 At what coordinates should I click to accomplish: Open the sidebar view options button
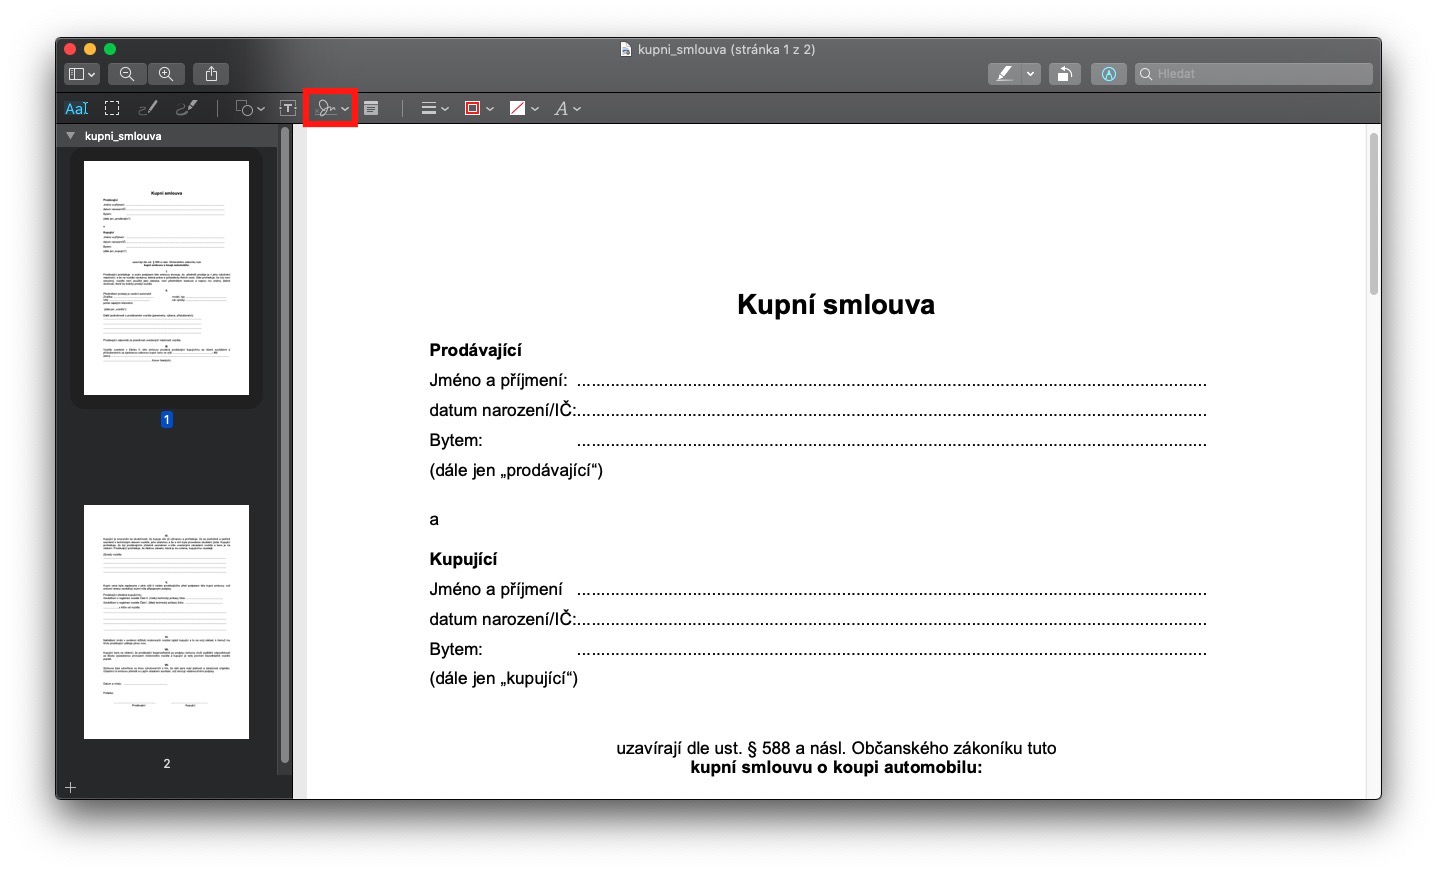click(x=81, y=74)
